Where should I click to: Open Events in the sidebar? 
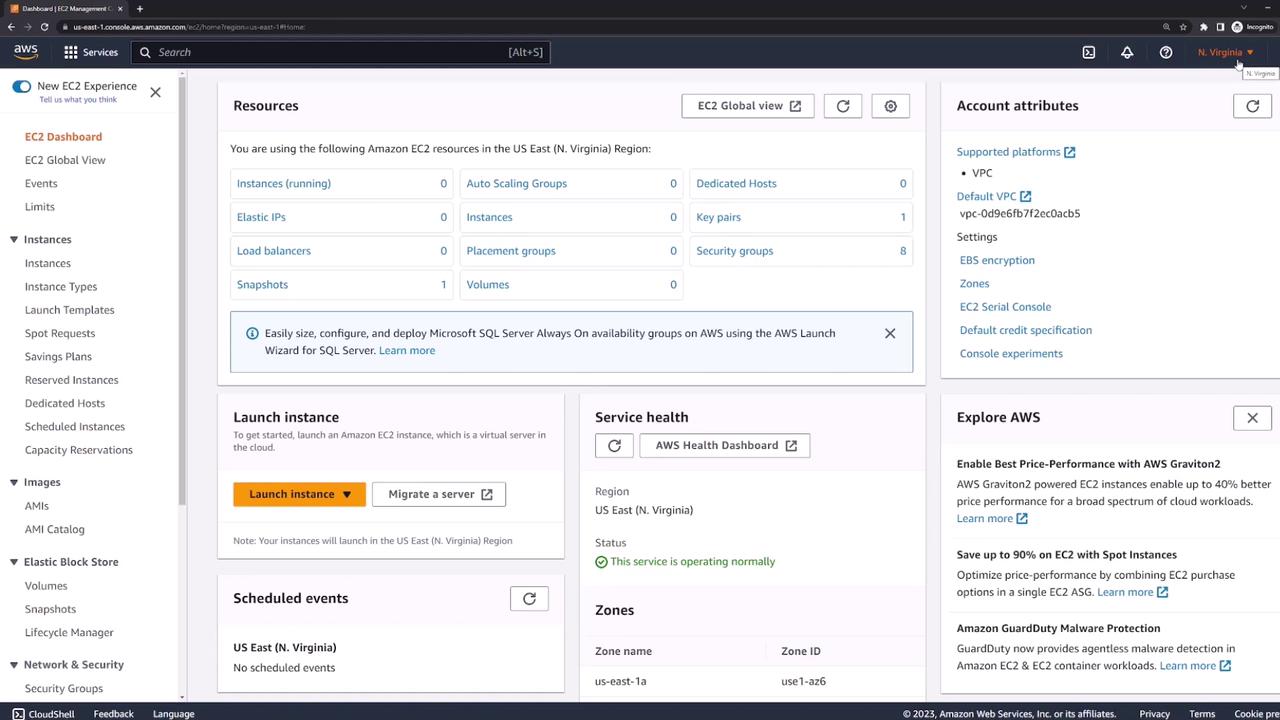click(41, 184)
